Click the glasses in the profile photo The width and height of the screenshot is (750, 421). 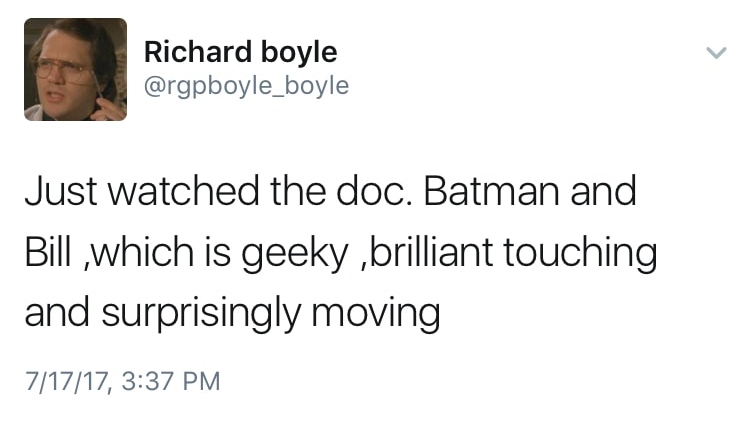point(62,70)
